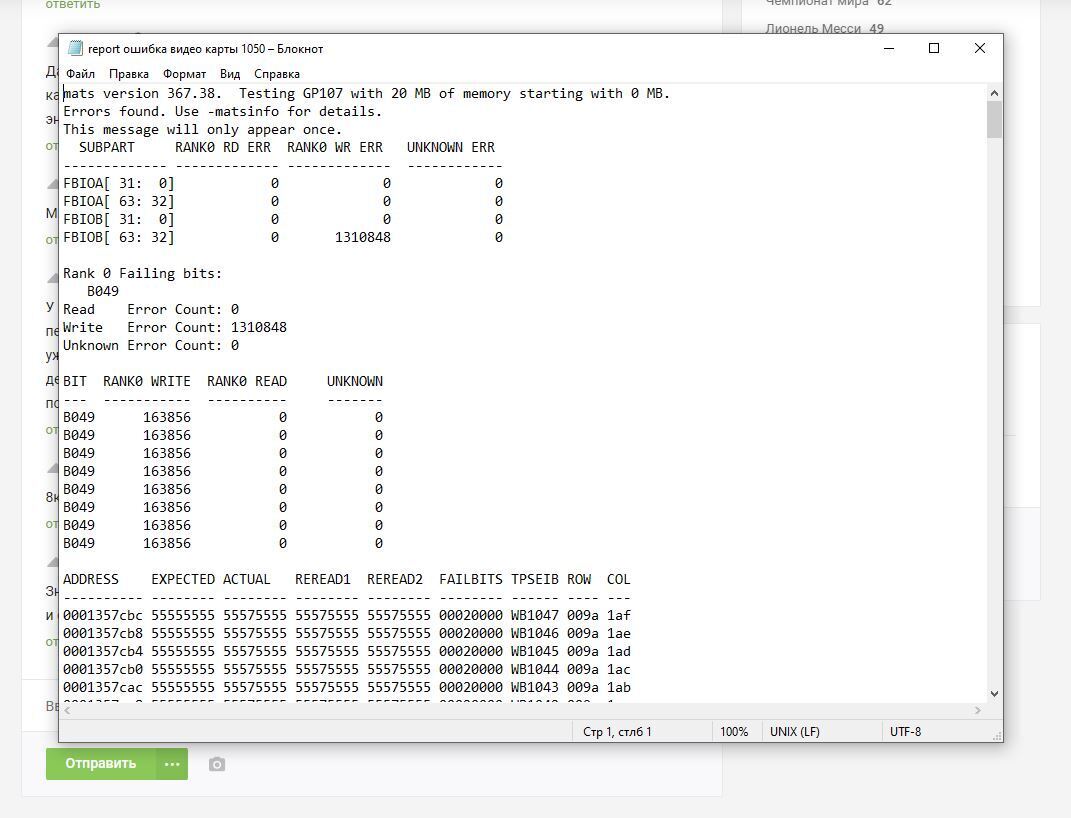Maximize the Блокнот window

click(x=934, y=48)
